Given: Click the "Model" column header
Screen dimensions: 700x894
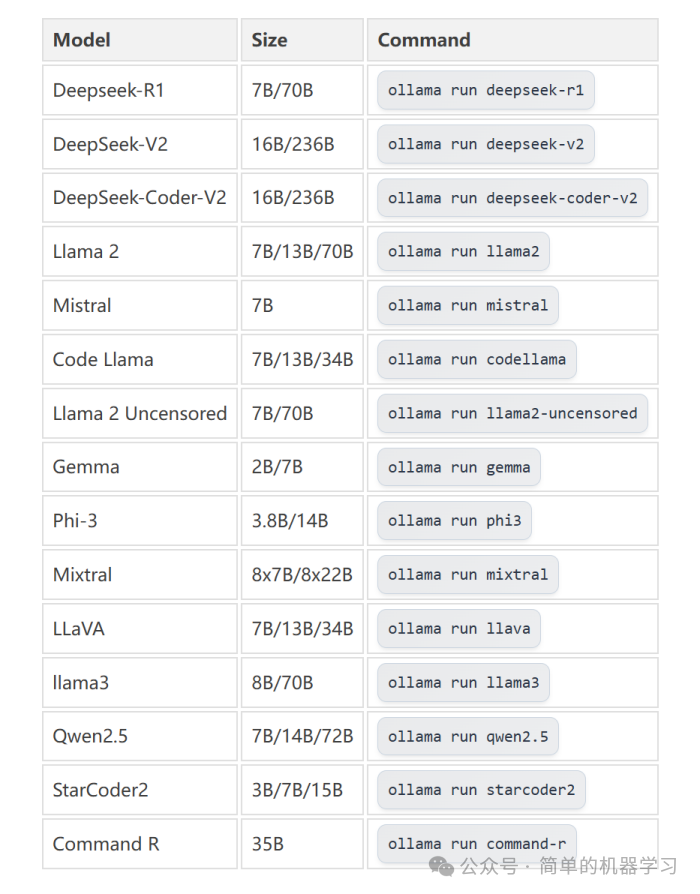Looking at the screenshot, I should click(x=82, y=40).
